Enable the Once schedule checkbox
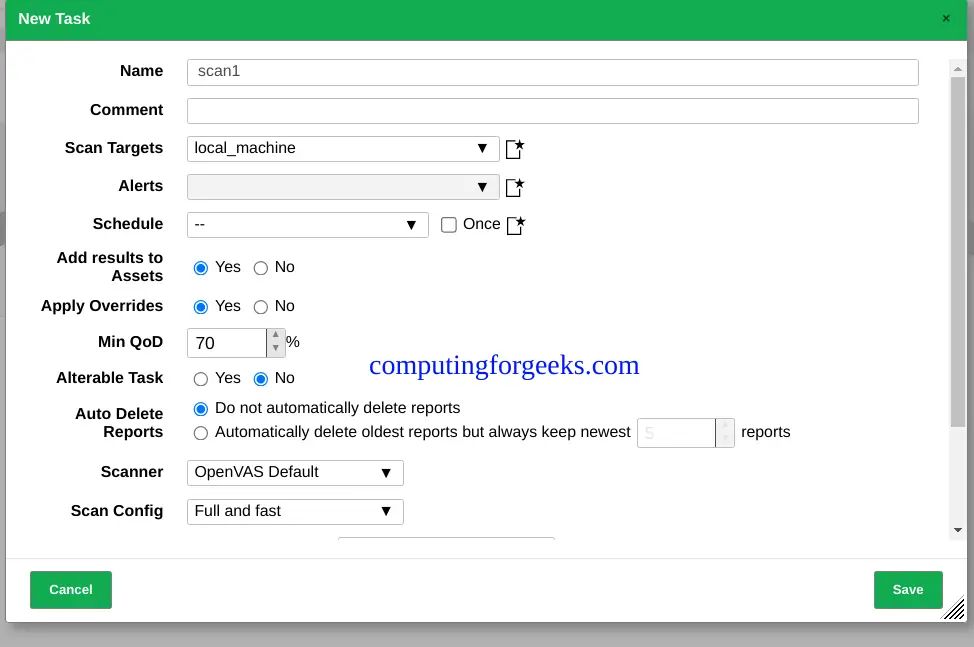The image size is (974, 647). [448, 225]
